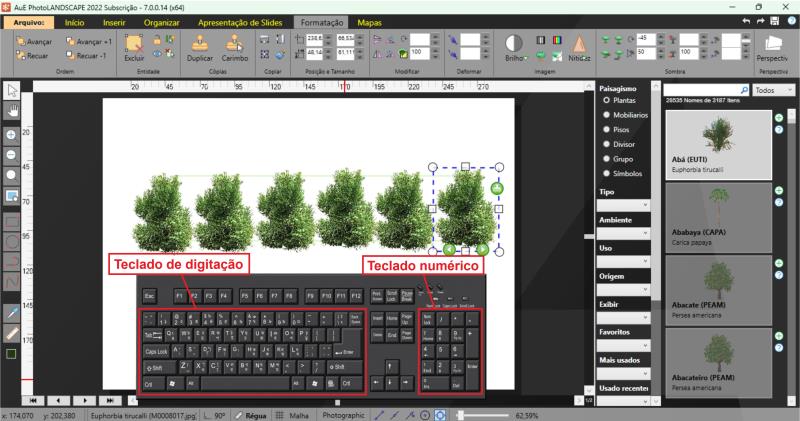The image size is (800, 421).
Task: Click the green rotate handle on selected plant
Action: click(497, 188)
